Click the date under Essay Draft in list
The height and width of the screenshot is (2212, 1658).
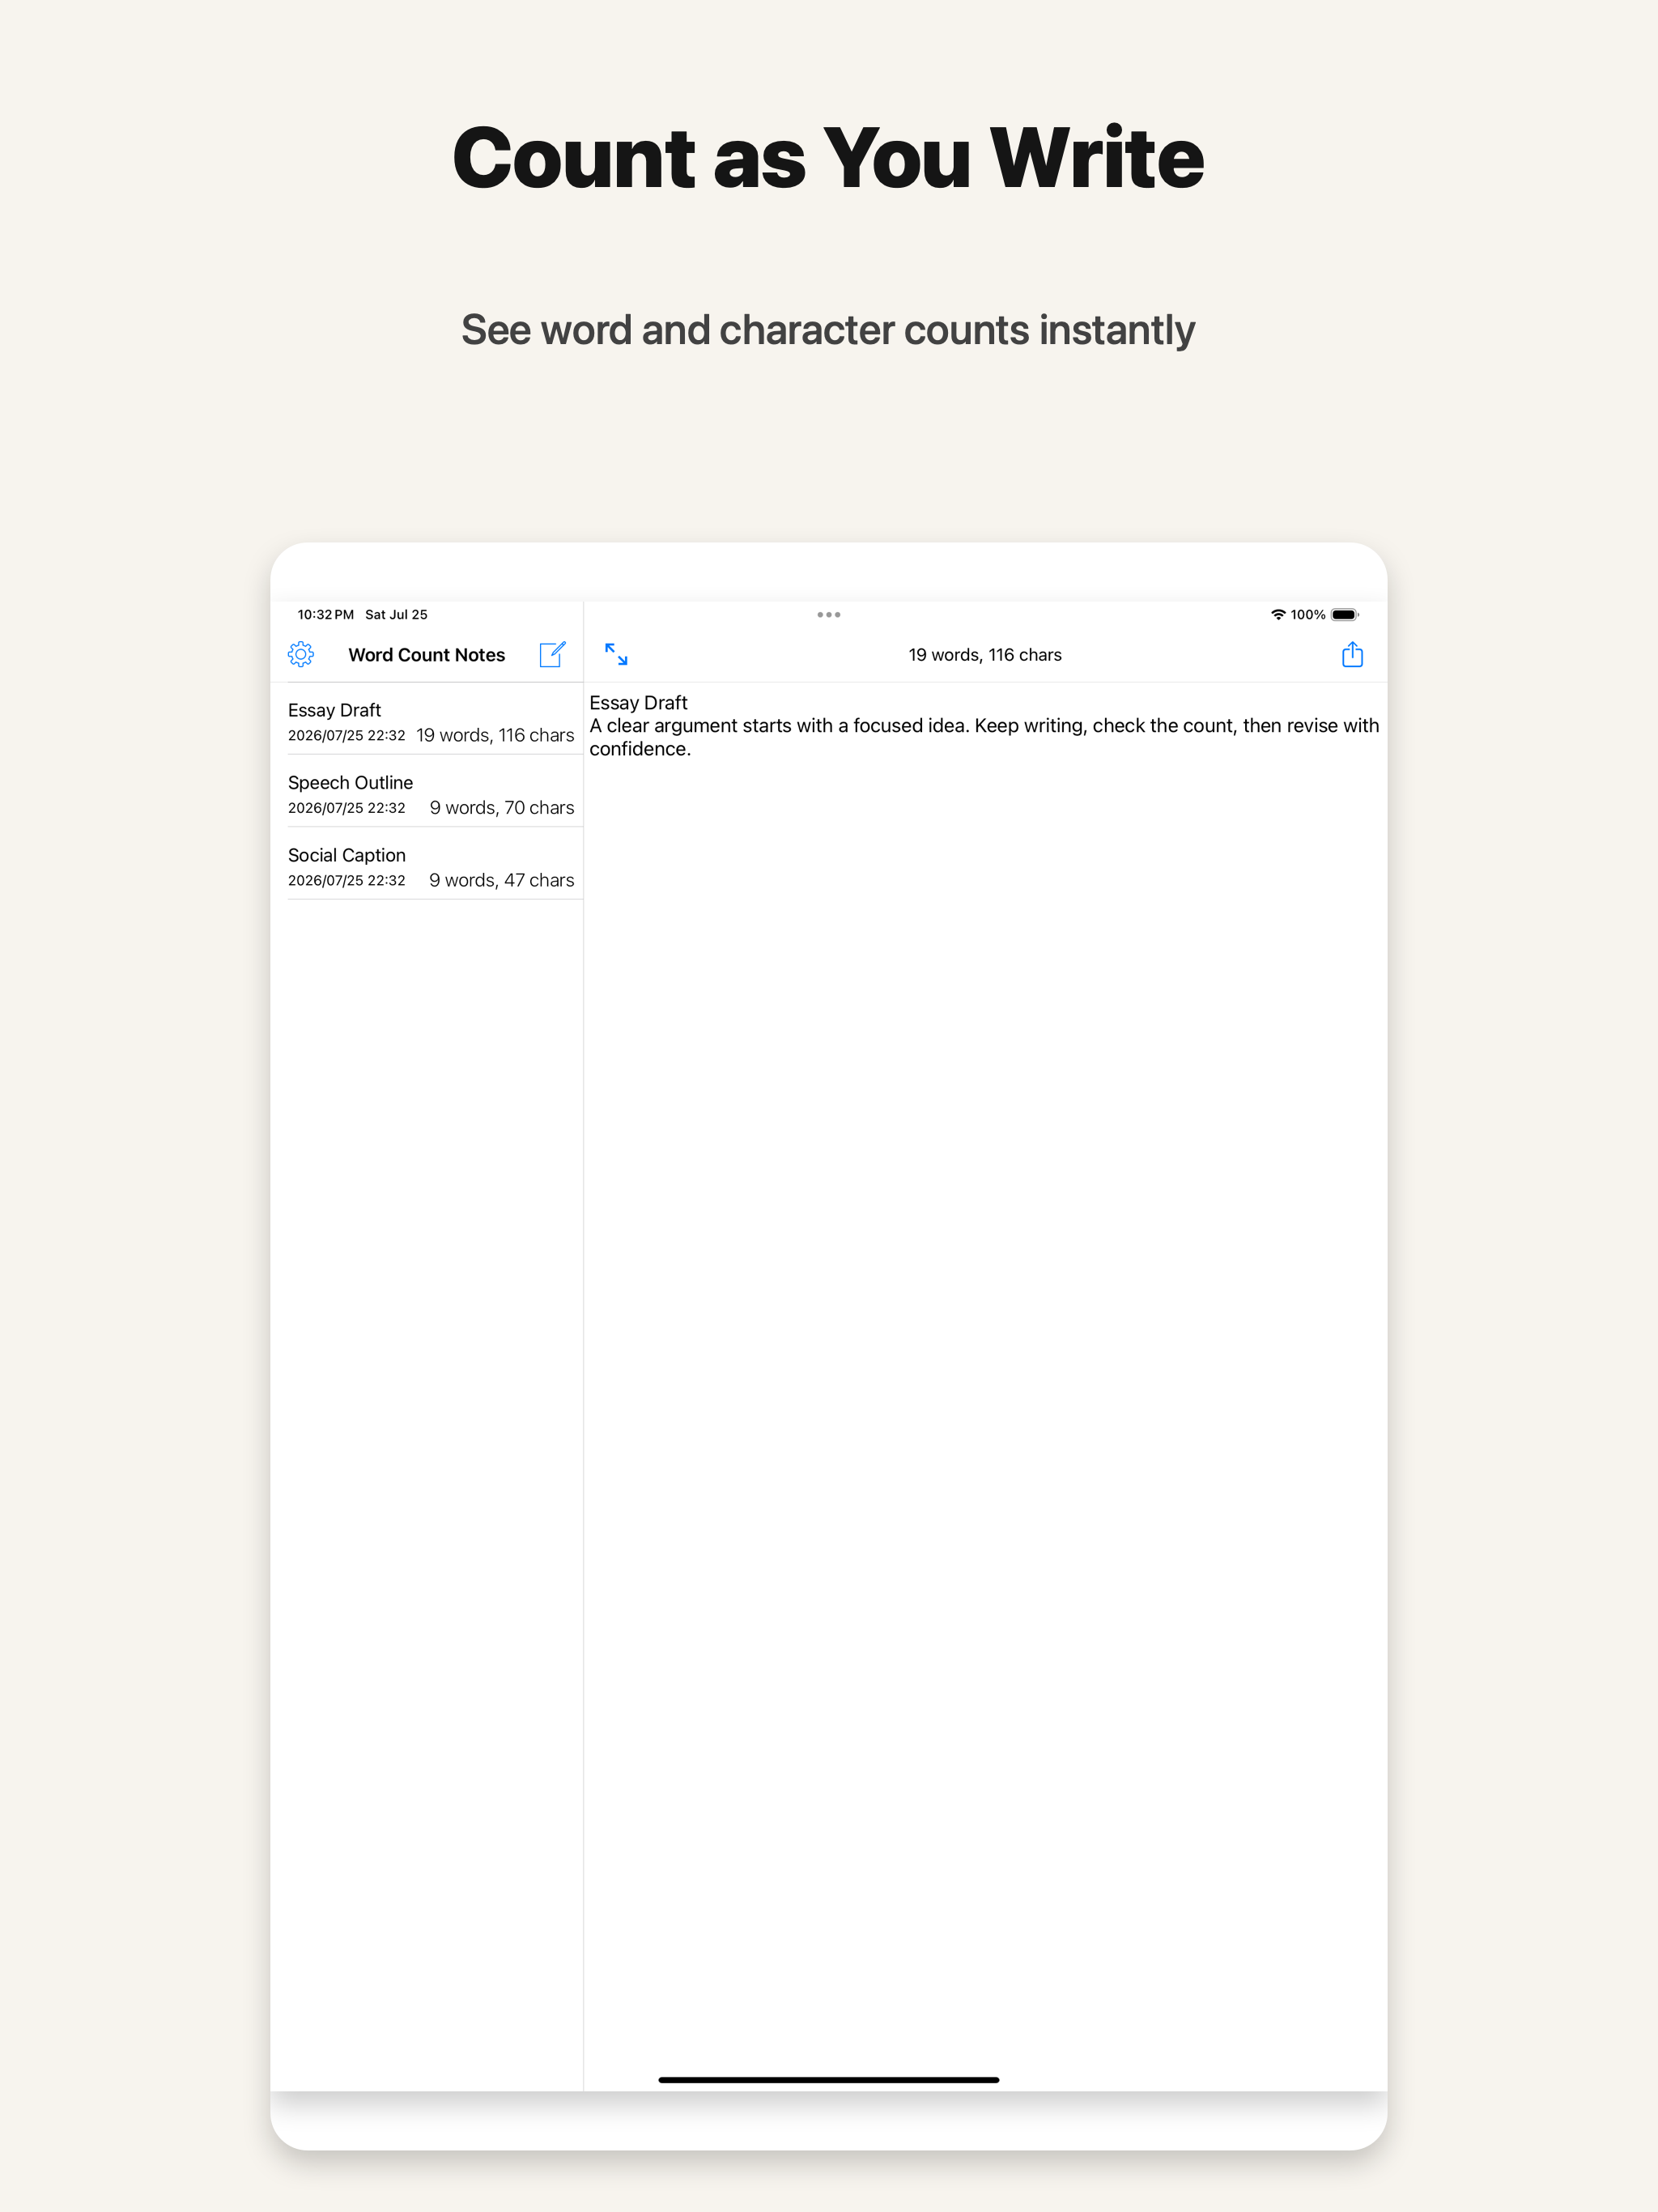point(347,736)
